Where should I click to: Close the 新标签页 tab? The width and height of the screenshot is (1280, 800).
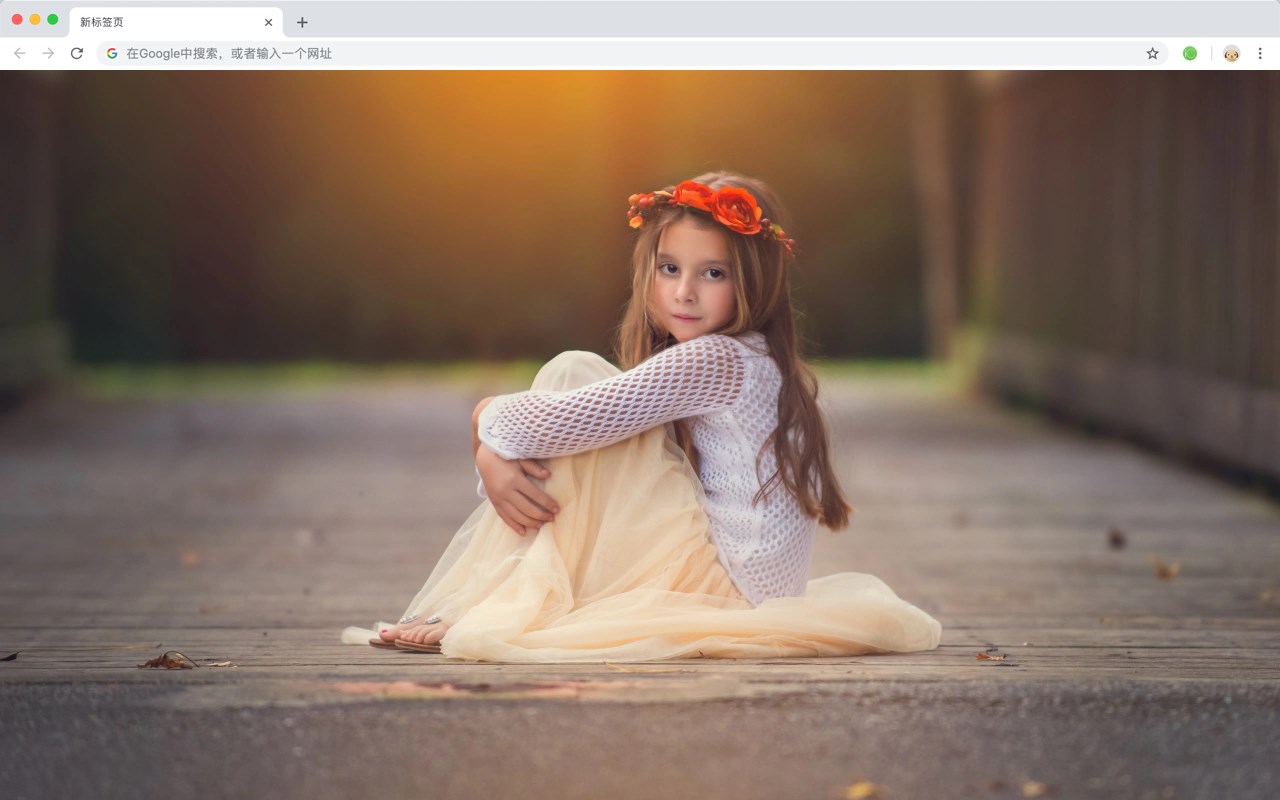(x=268, y=22)
